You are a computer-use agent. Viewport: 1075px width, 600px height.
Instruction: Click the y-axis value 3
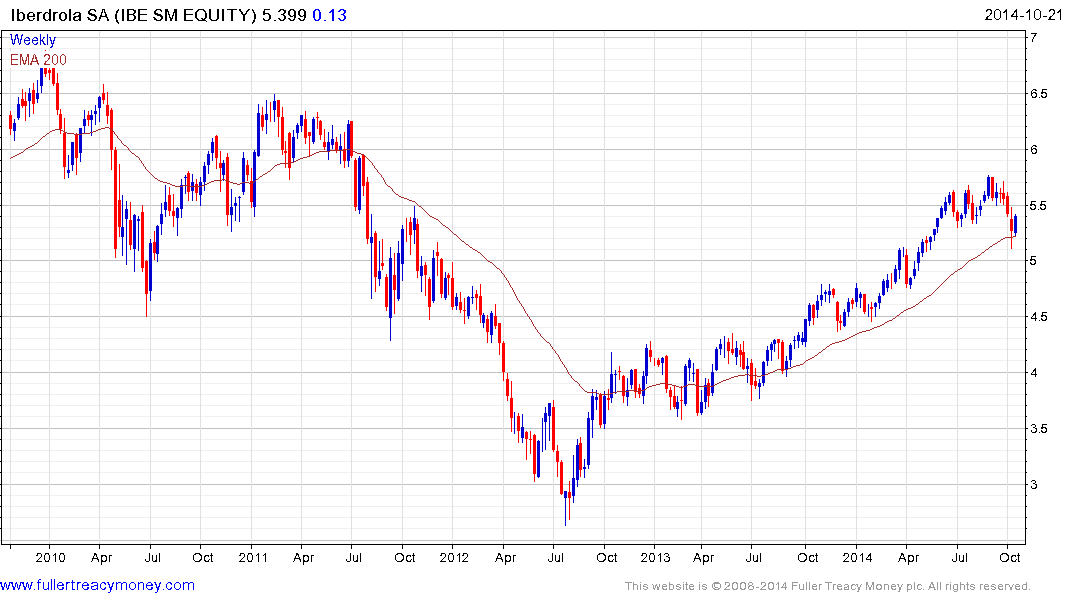tap(1034, 484)
